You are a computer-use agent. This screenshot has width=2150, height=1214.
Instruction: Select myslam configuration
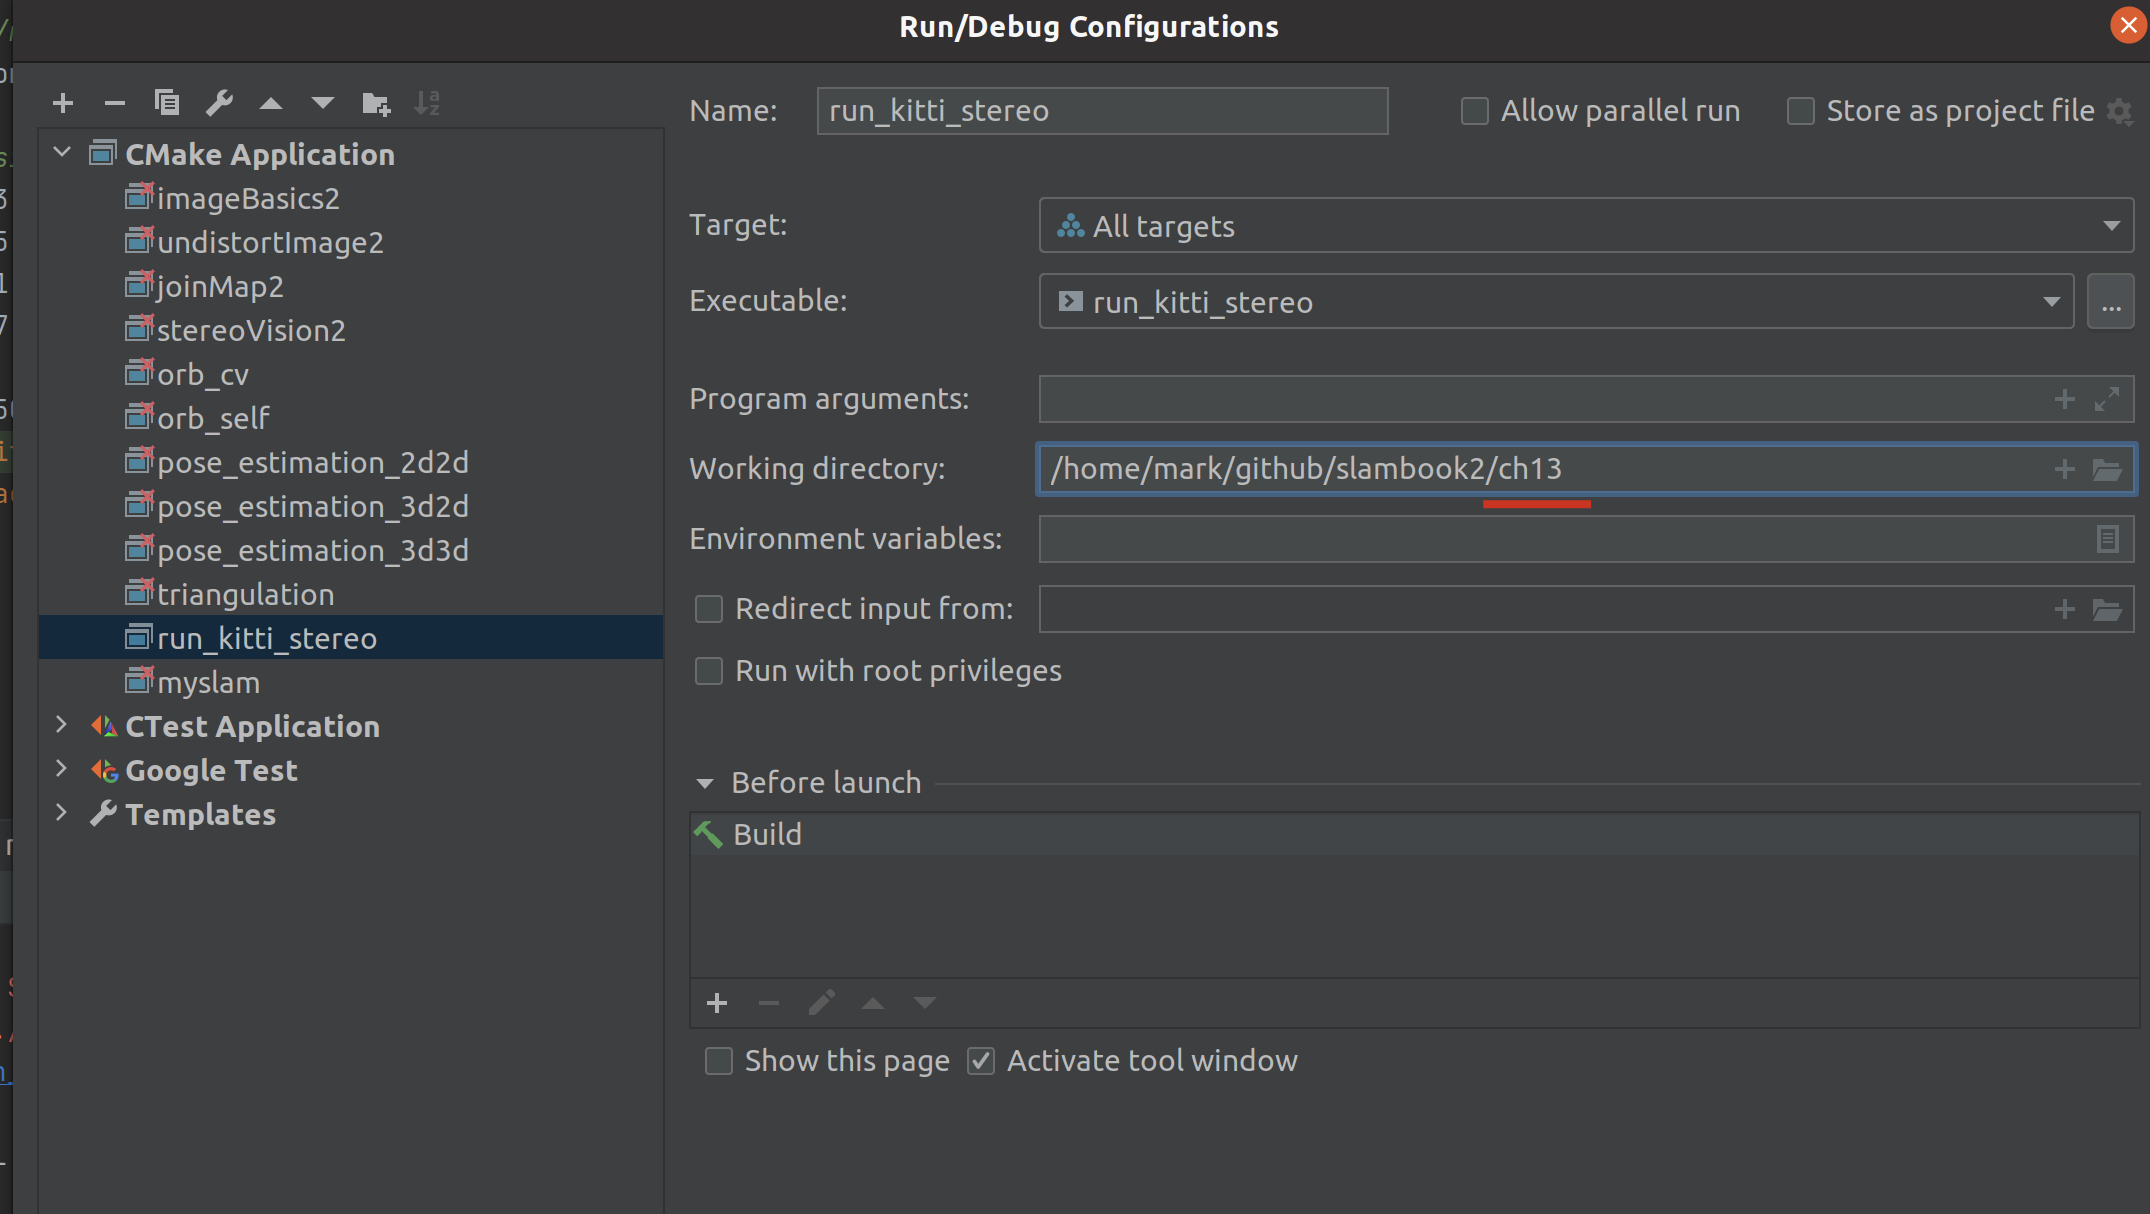(x=208, y=683)
